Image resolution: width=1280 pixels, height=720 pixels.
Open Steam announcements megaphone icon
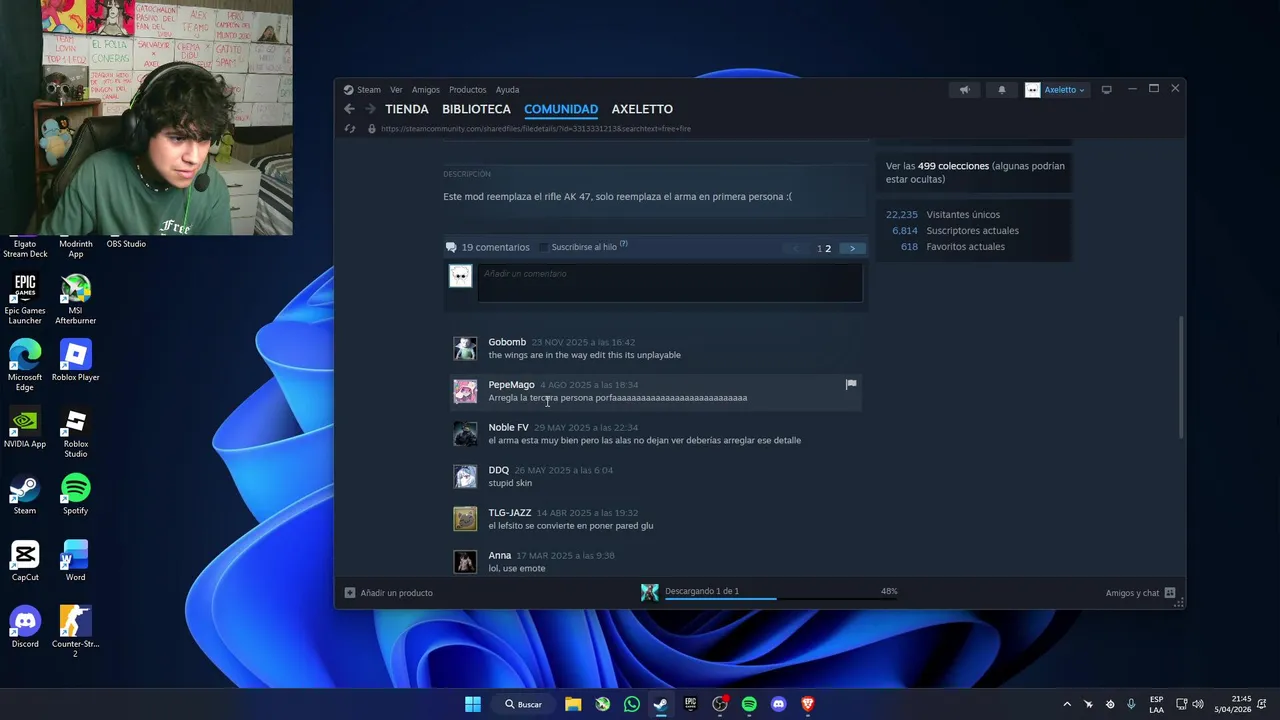(x=965, y=90)
